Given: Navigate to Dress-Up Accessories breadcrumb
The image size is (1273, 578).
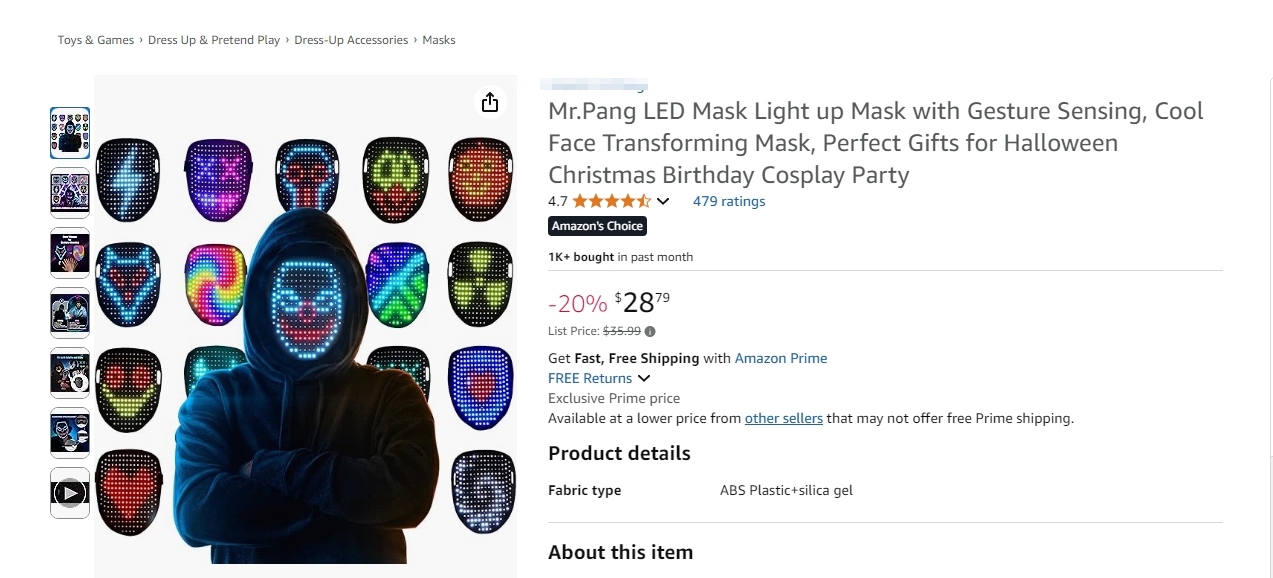Looking at the screenshot, I should click(350, 39).
